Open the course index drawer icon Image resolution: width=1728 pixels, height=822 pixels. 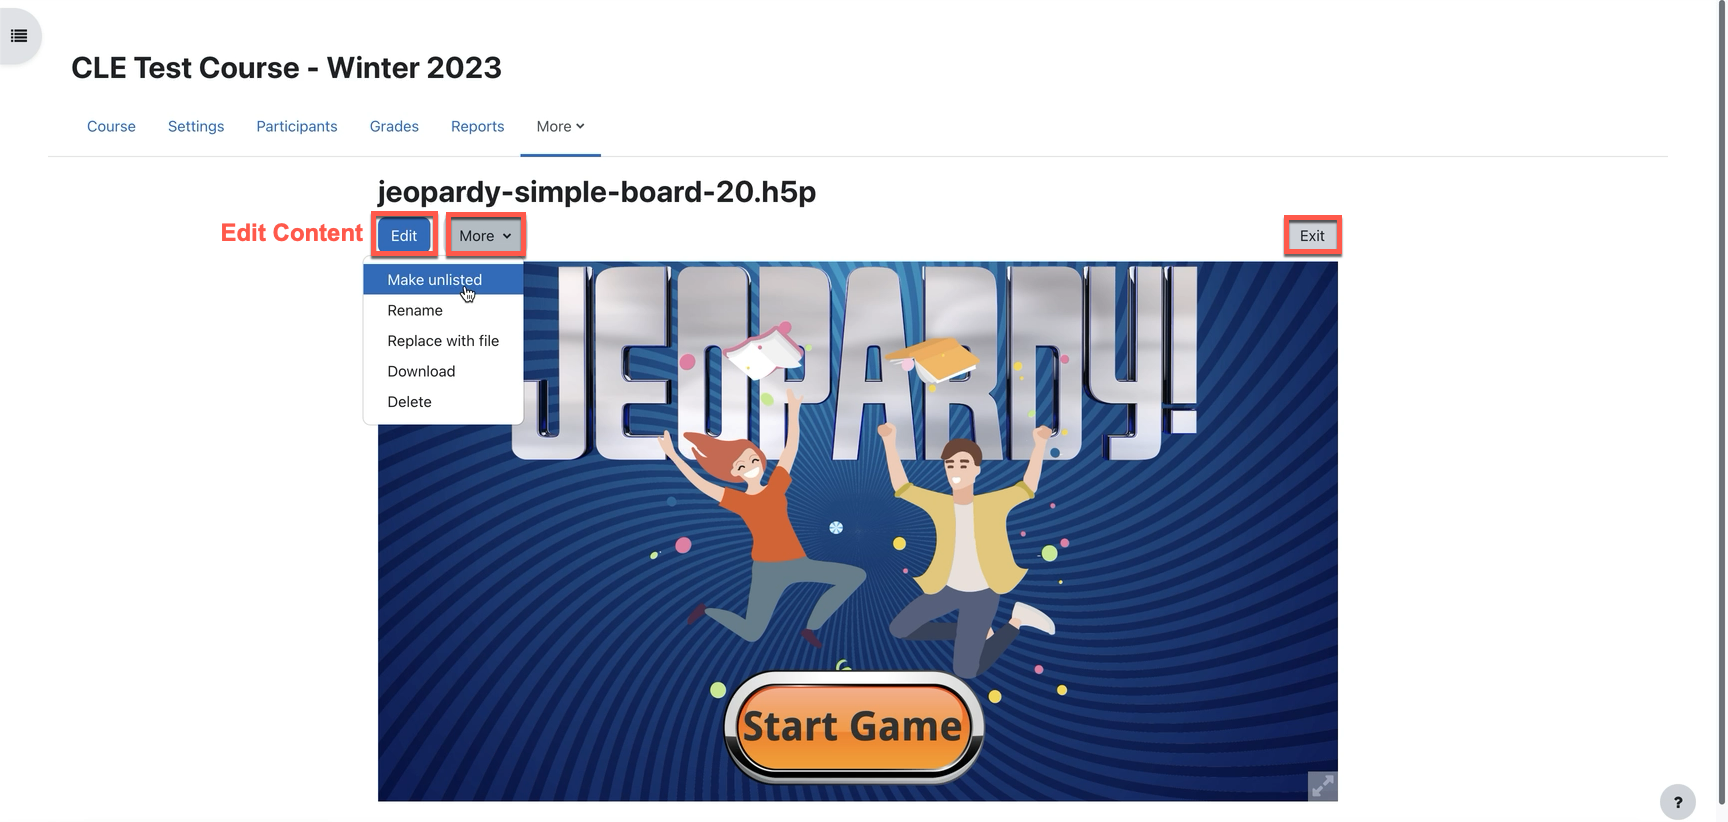[x=19, y=36]
